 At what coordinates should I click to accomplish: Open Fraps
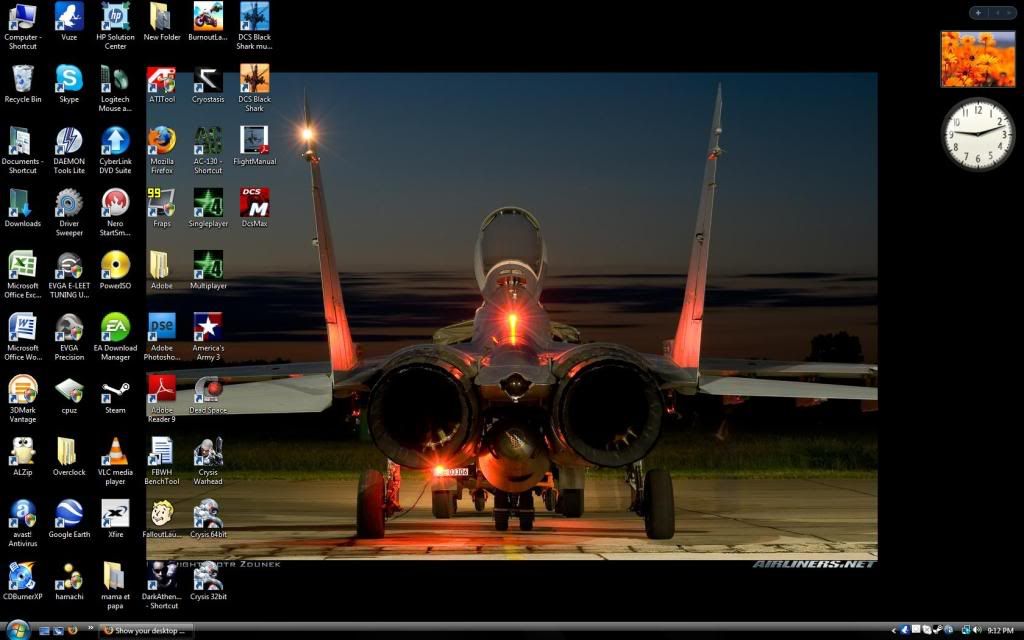click(161, 205)
